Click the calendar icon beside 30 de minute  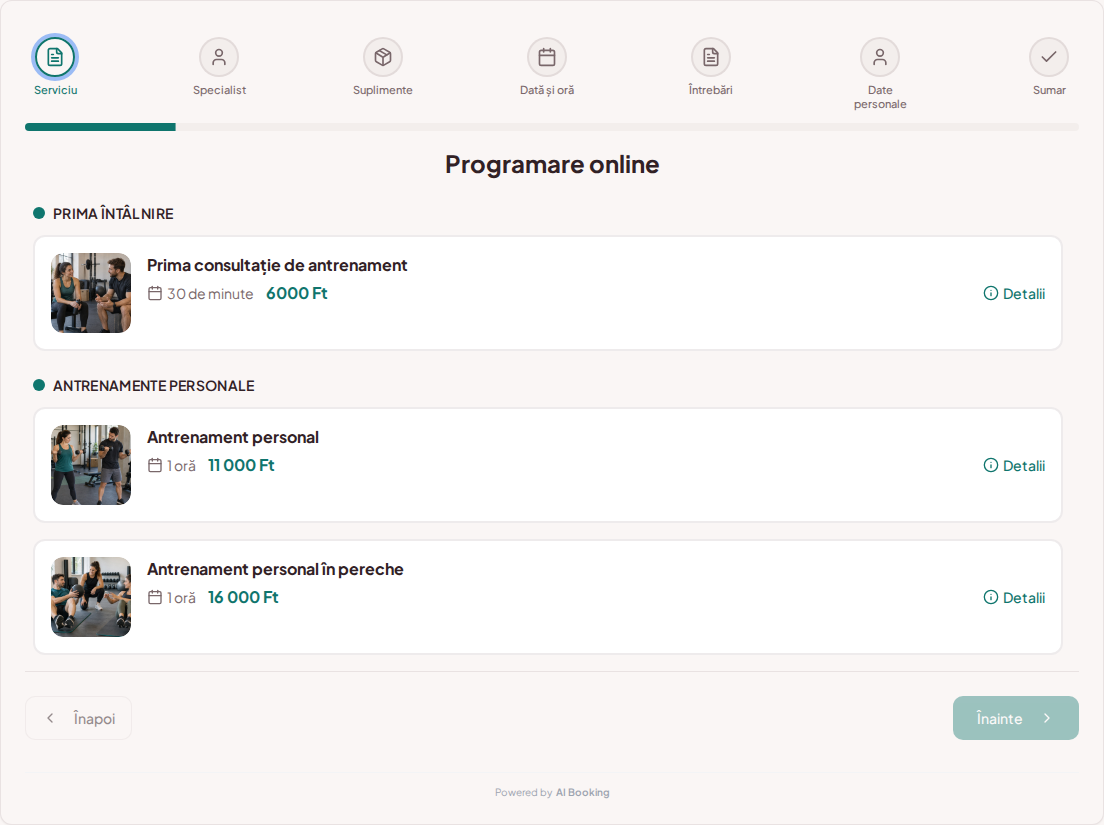click(x=155, y=294)
